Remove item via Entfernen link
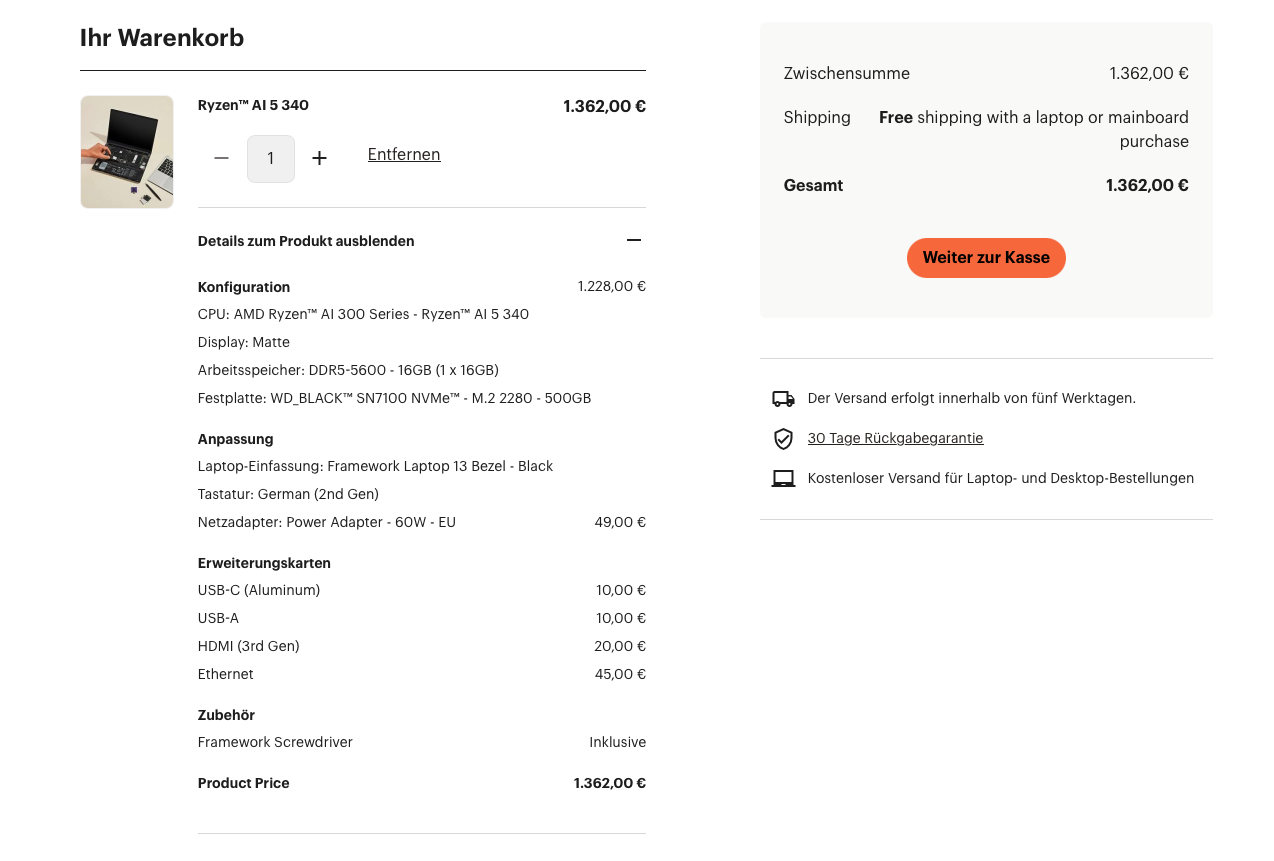The image size is (1274, 861). (404, 154)
